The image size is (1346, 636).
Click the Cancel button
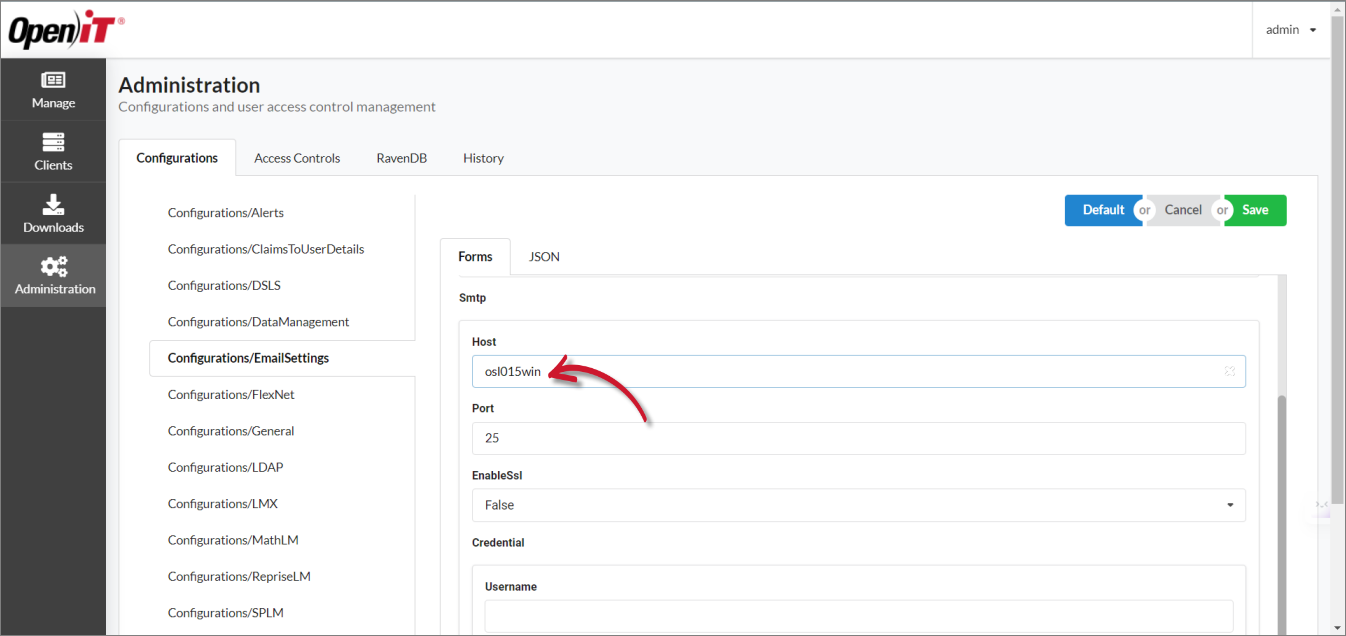(x=1183, y=210)
